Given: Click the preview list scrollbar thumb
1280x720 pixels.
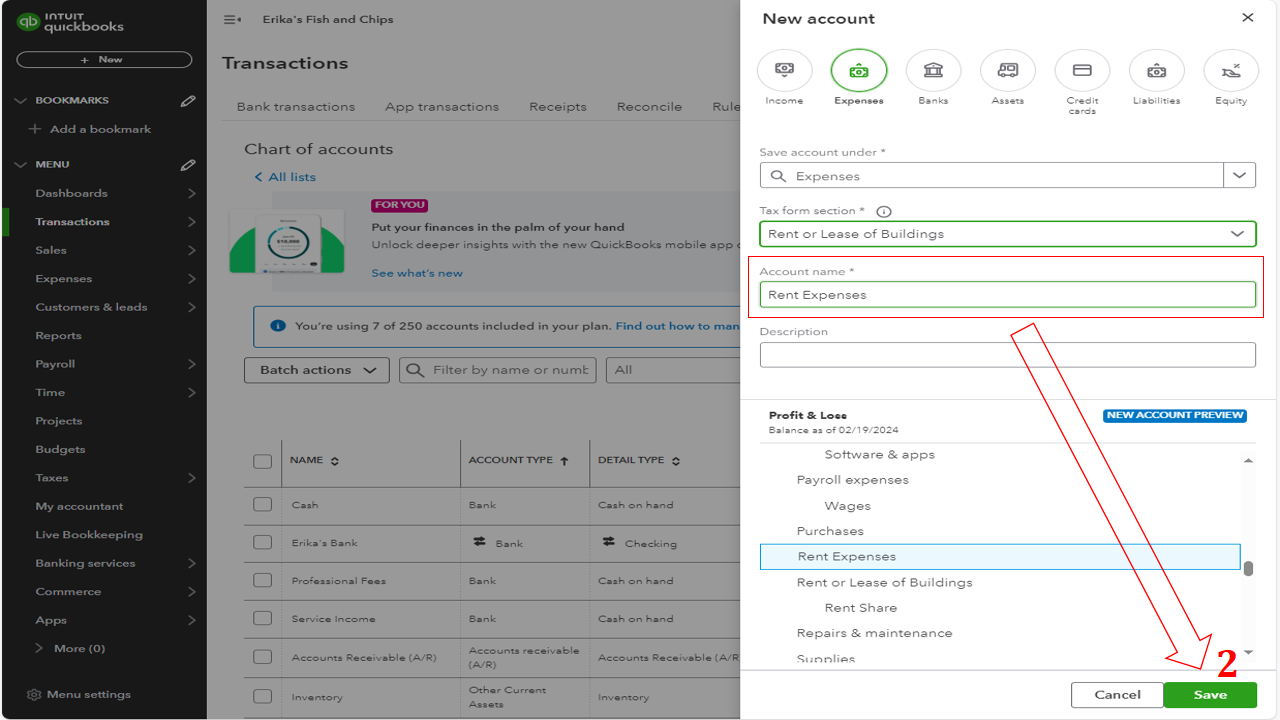Looking at the screenshot, I should point(1248,568).
